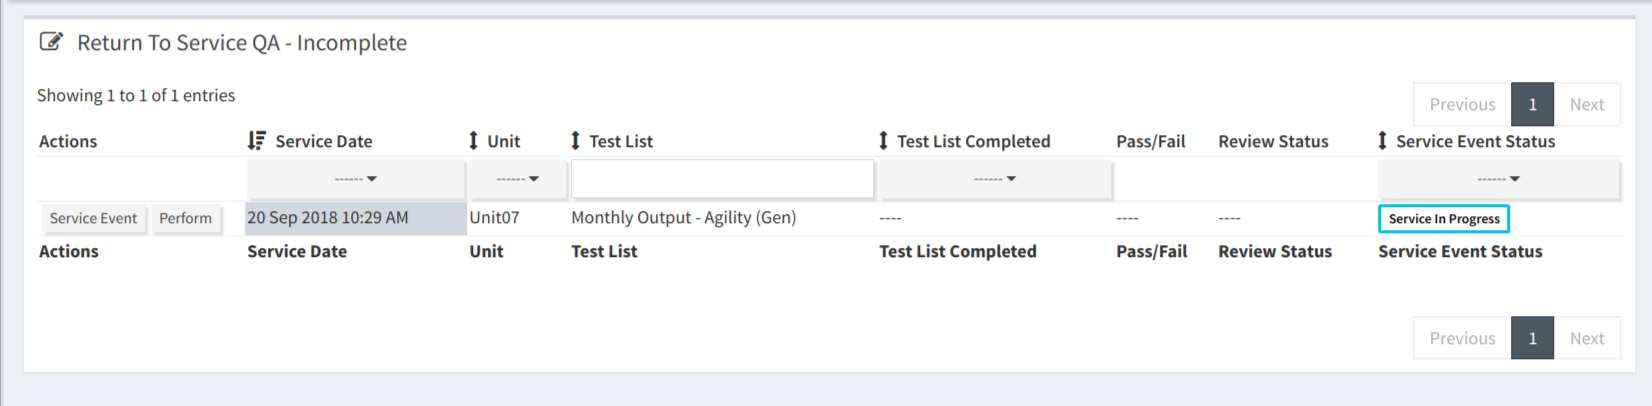
Task: Click the edit pencil icon beside the title
Action: pyautogui.click(x=51, y=42)
